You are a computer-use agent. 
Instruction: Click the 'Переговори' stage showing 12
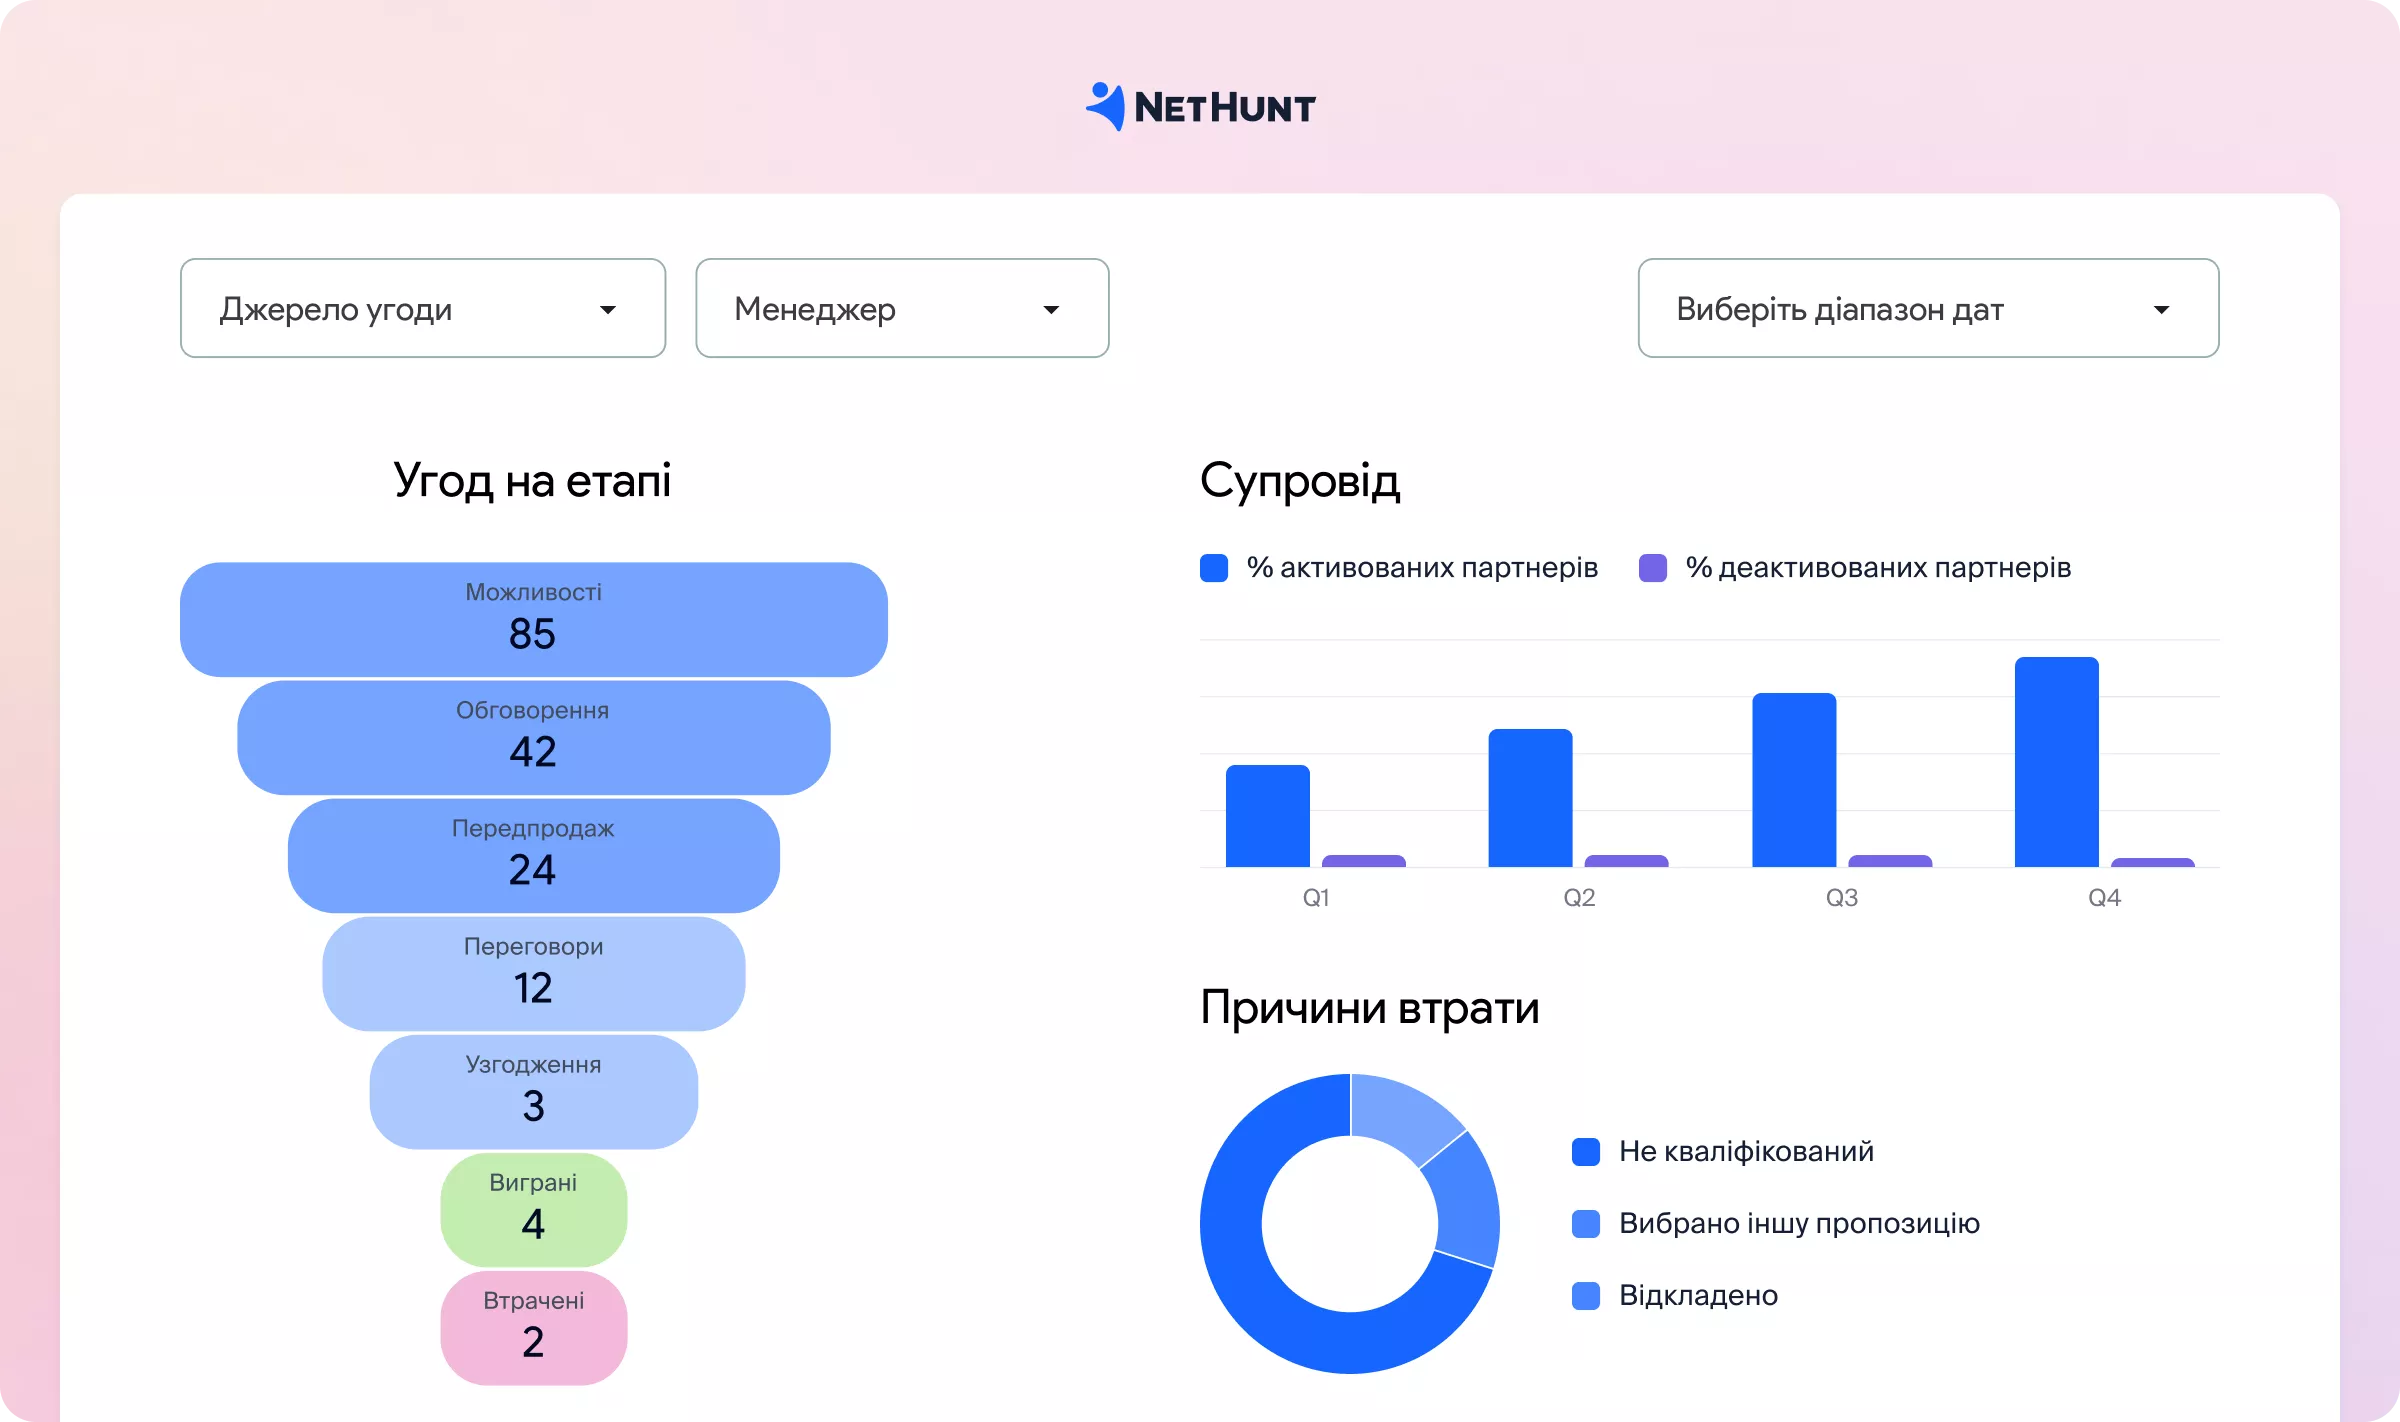533,973
